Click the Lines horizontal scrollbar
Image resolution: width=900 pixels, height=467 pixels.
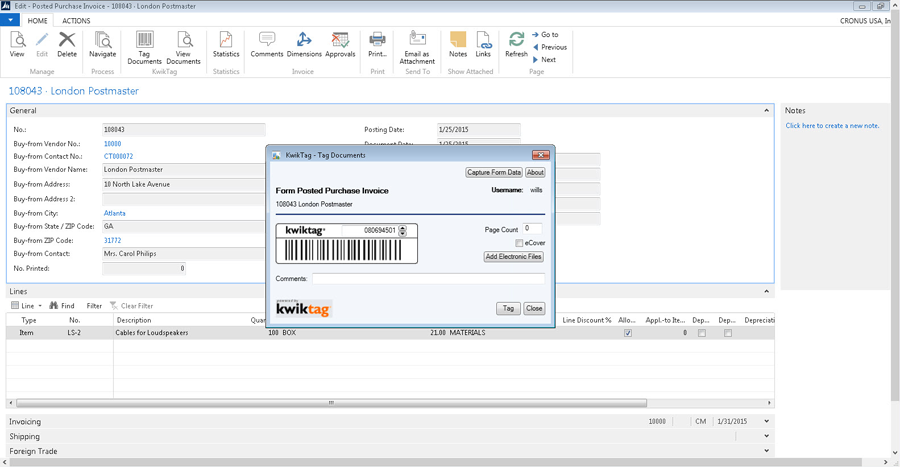tap(331, 403)
